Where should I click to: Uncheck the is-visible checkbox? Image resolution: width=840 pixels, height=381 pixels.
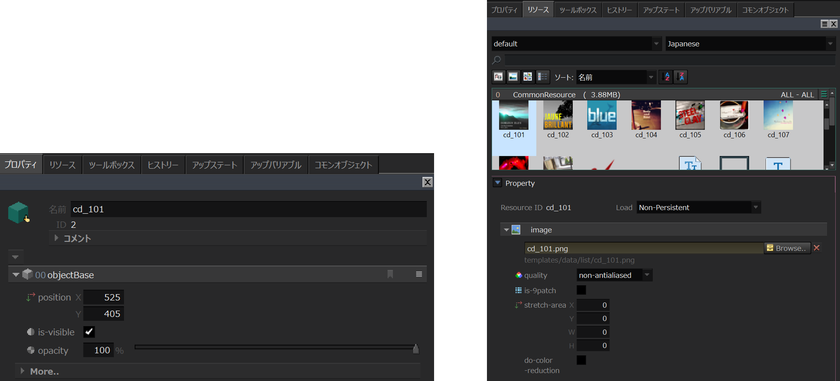click(x=89, y=332)
